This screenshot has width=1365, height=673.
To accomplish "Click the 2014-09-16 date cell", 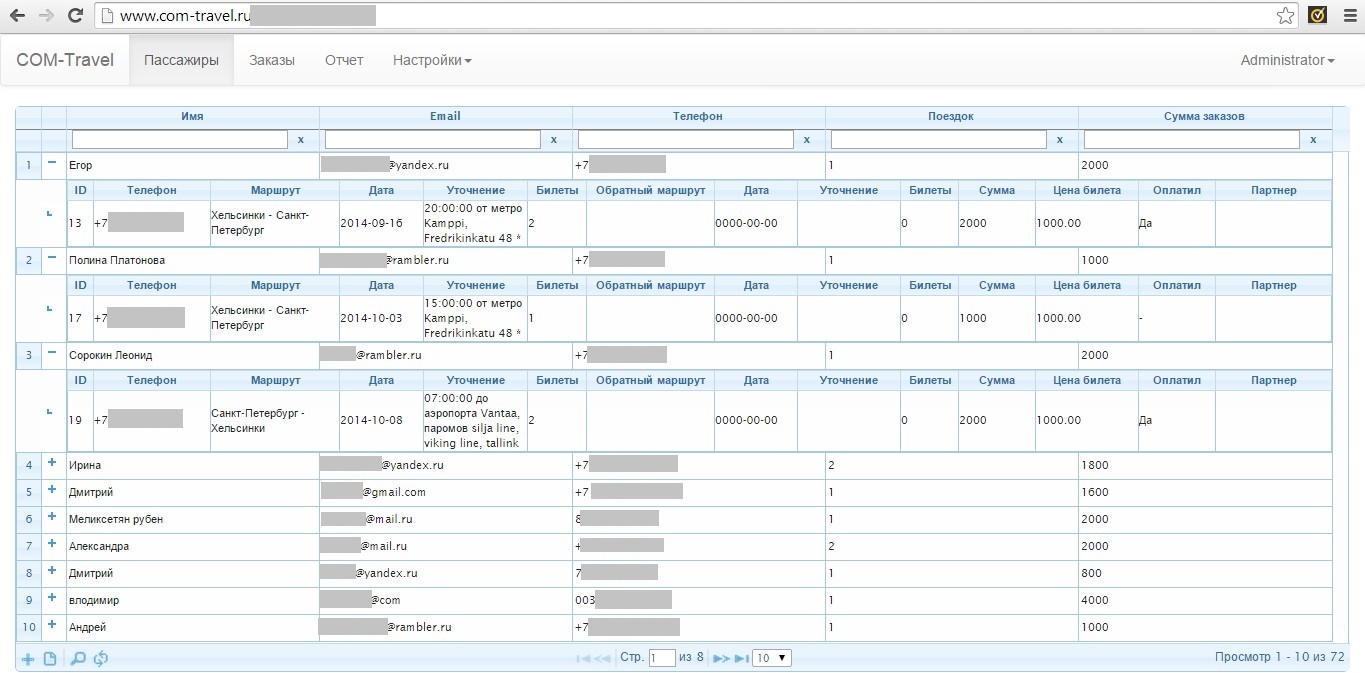I will click(381, 223).
